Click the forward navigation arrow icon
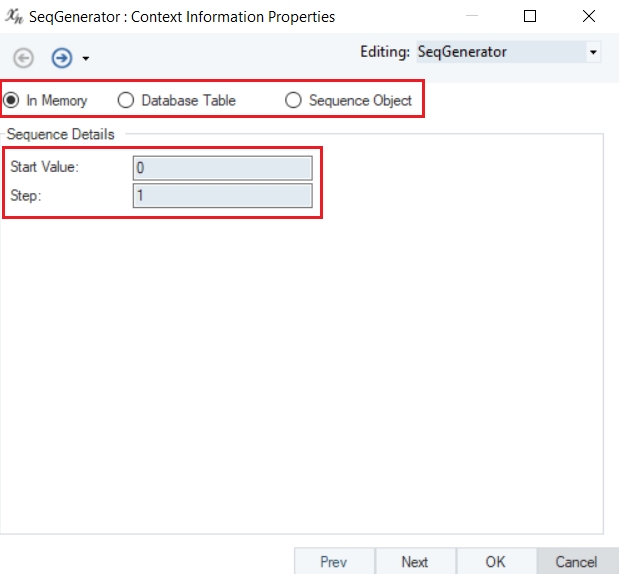The height and width of the screenshot is (574, 619). pyautogui.click(x=62, y=58)
